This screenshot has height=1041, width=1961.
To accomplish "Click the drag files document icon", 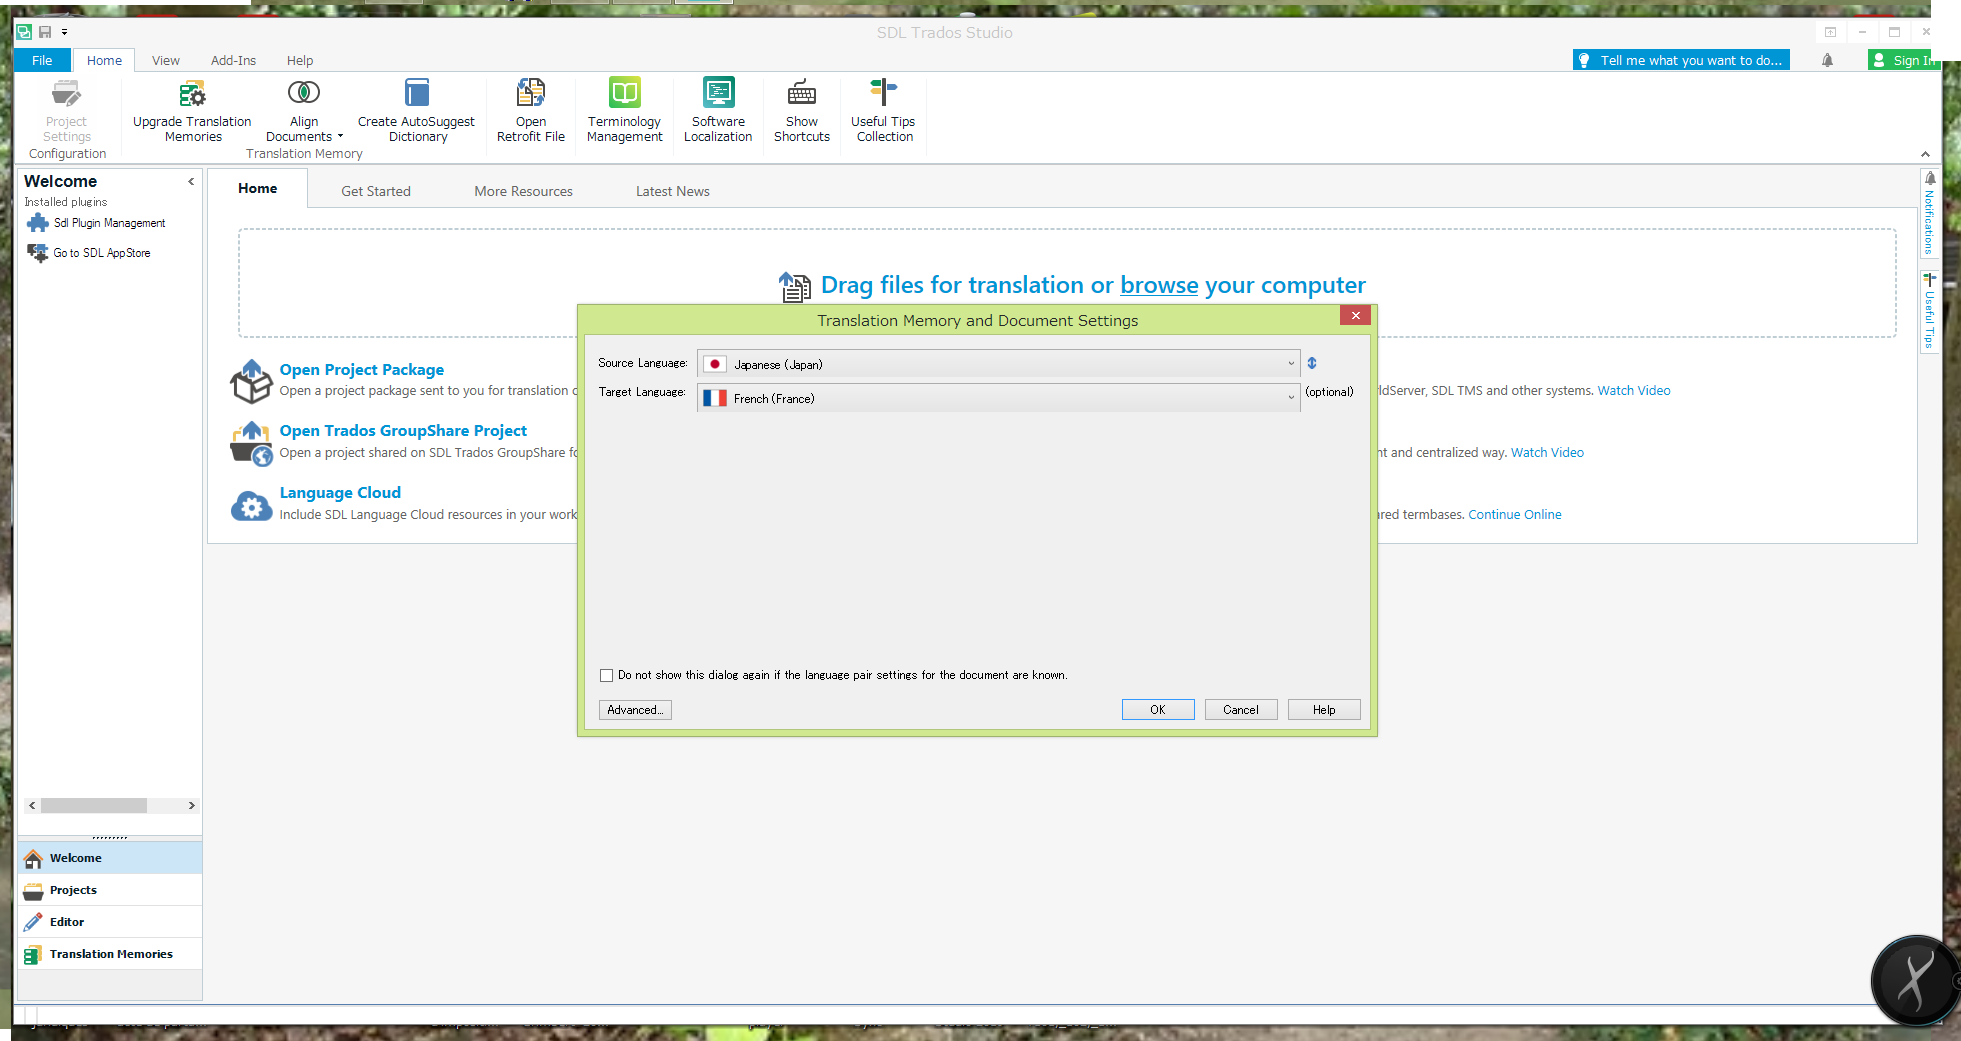I will tap(795, 287).
